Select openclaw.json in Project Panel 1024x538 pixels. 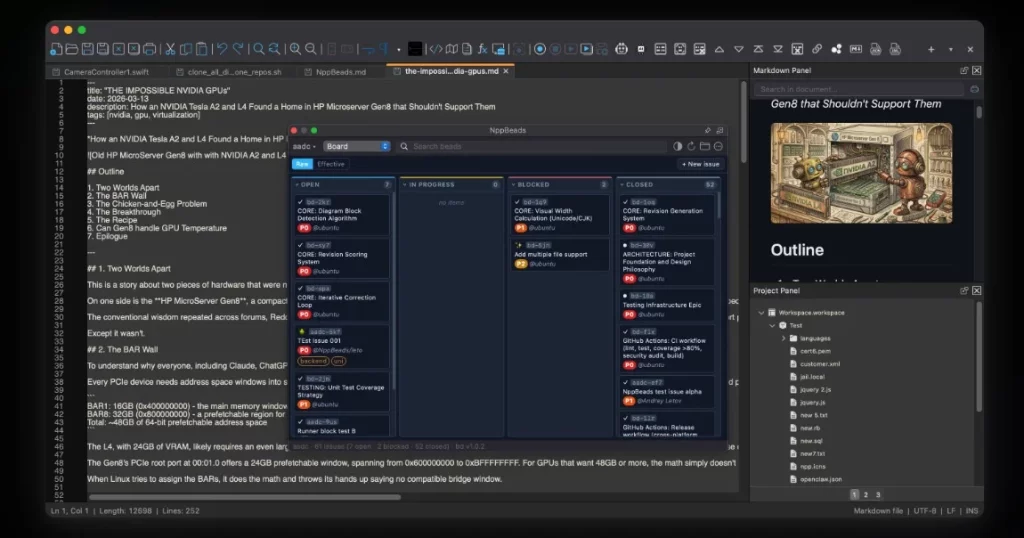click(820, 479)
